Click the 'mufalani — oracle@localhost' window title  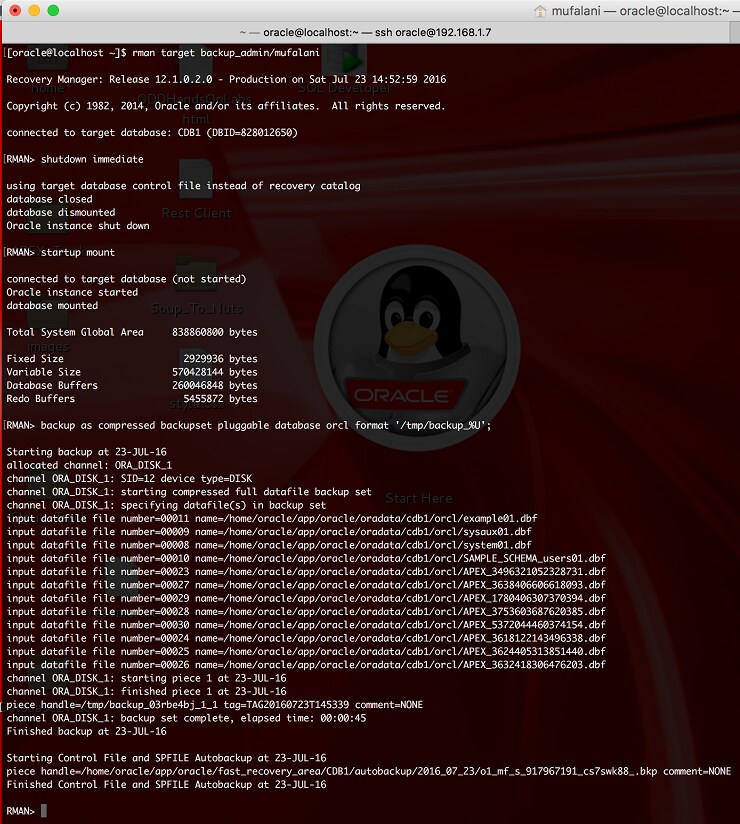tap(645, 11)
